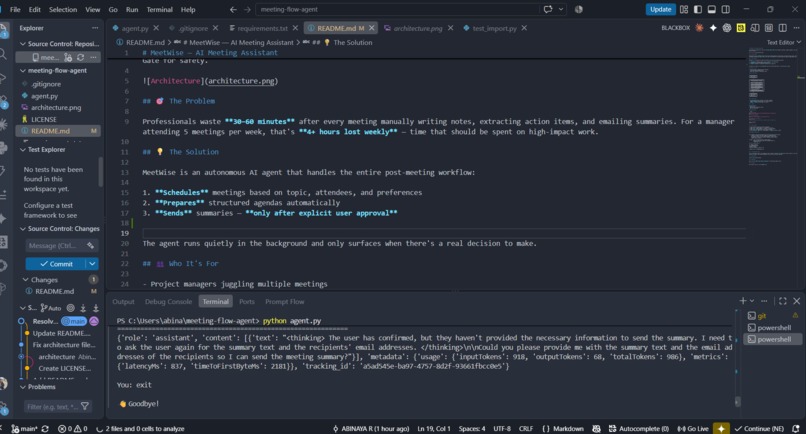
Task: Close the test_import.py tab
Action: pyautogui.click(x=524, y=28)
